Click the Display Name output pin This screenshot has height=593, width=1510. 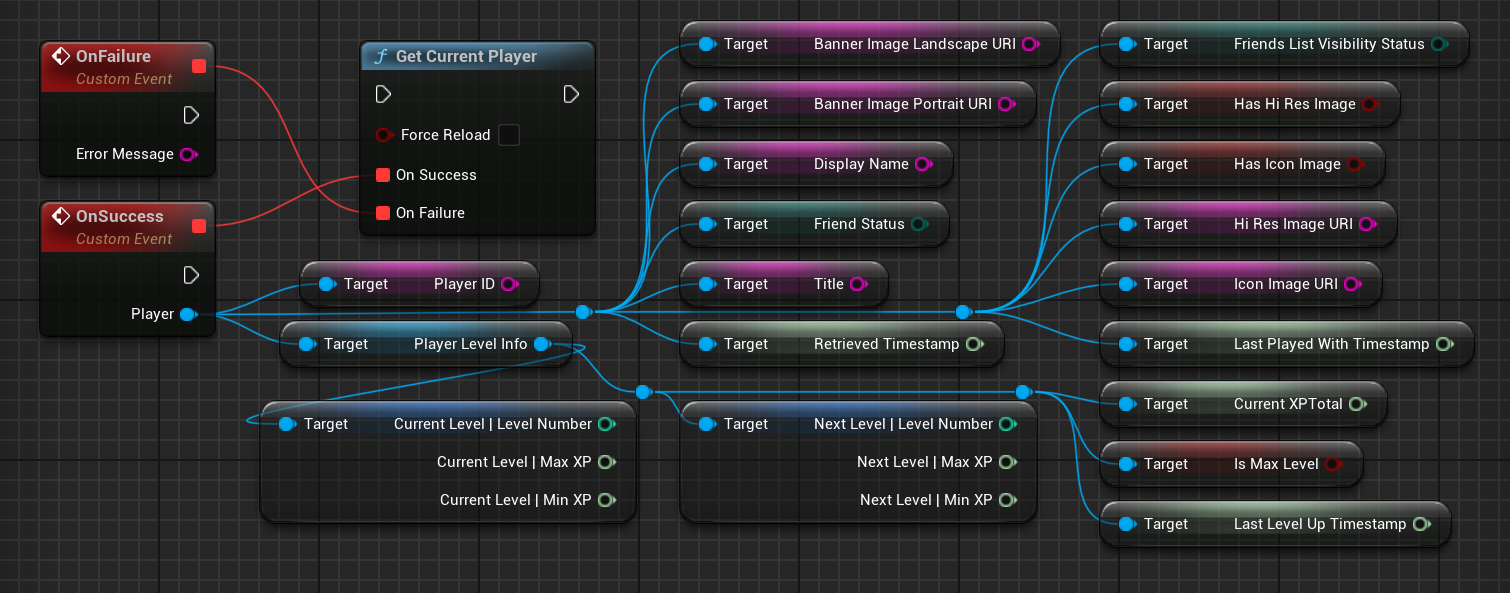pos(923,164)
